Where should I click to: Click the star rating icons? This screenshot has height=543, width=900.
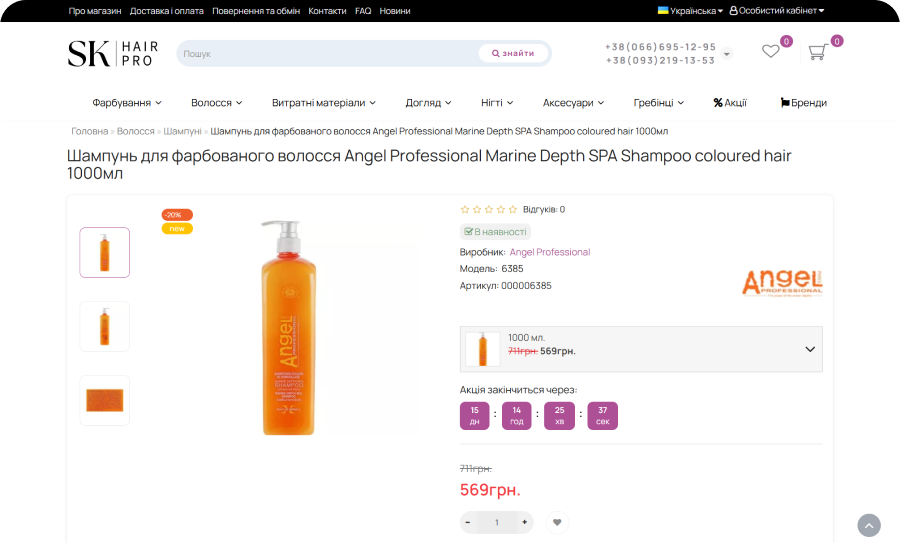pos(488,210)
